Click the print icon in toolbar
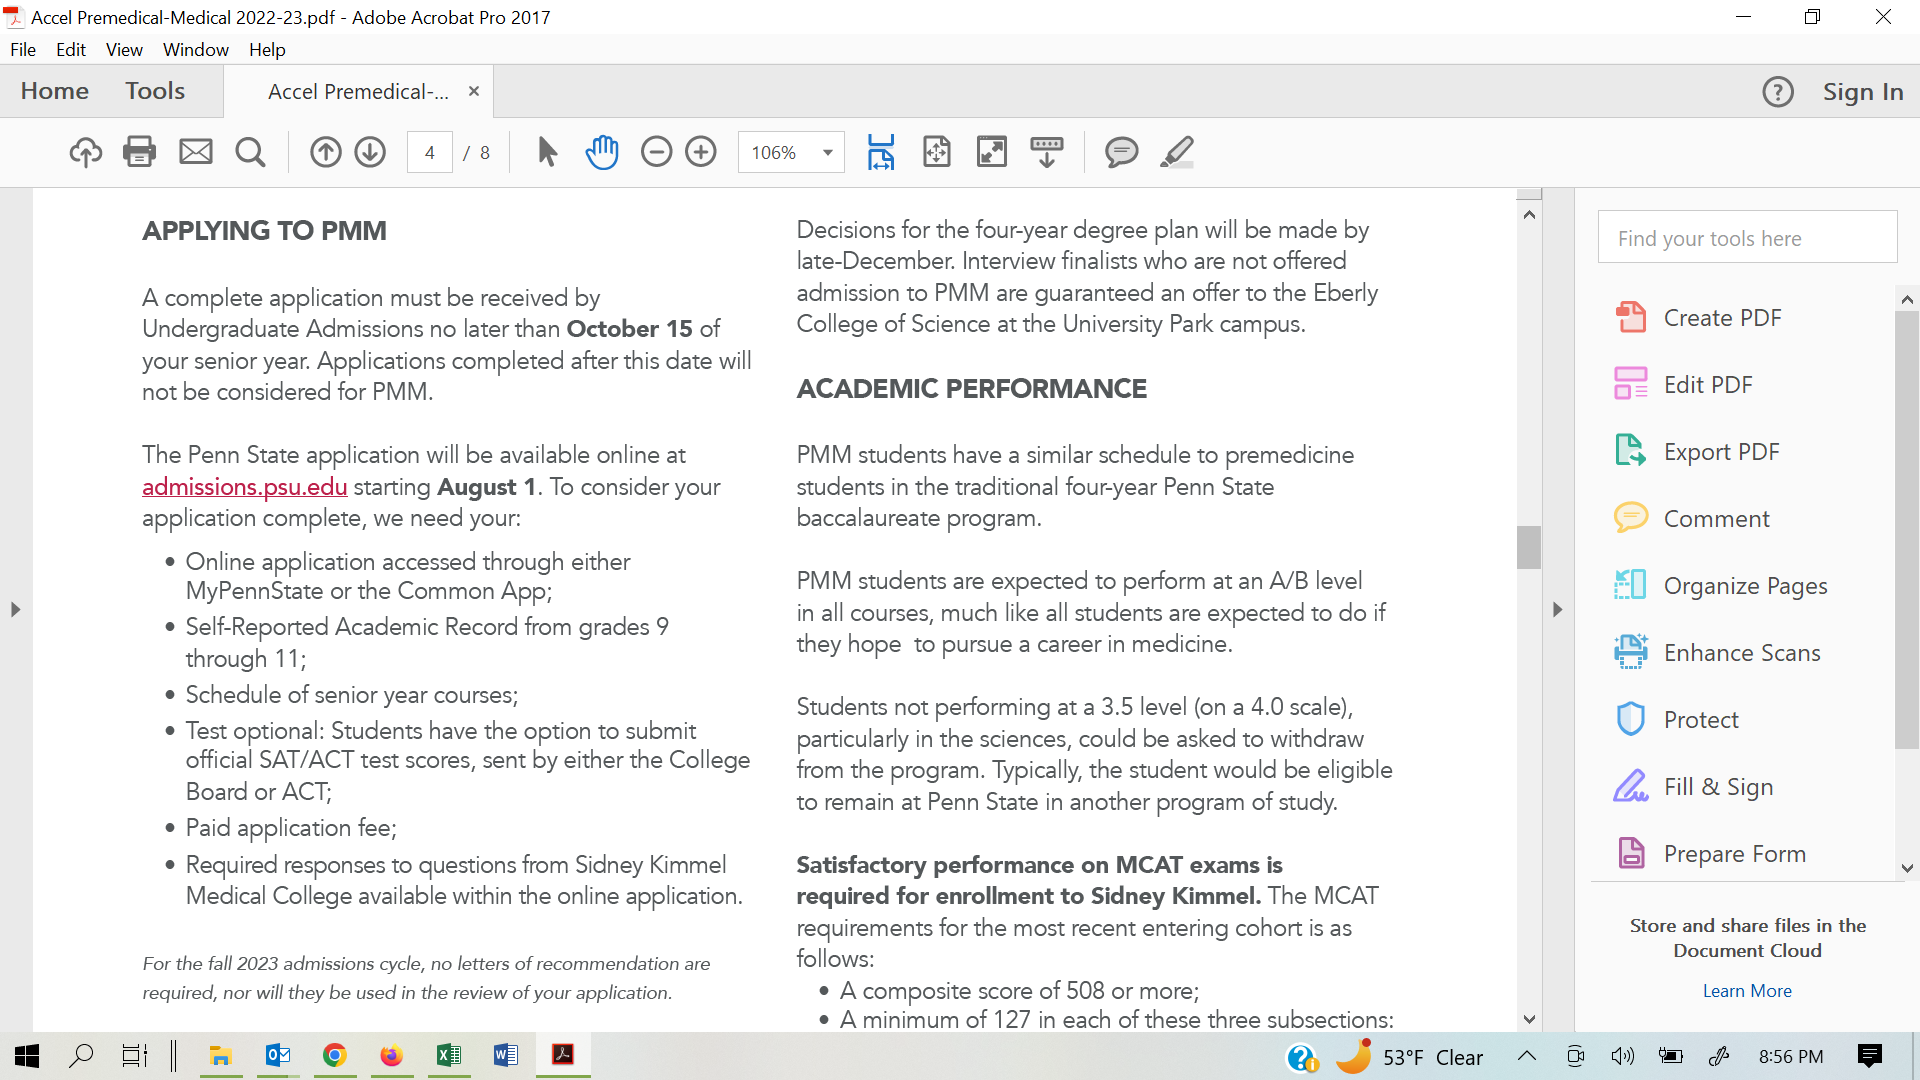Viewport: 1920px width, 1080px height. pyautogui.click(x=139, y=152)
